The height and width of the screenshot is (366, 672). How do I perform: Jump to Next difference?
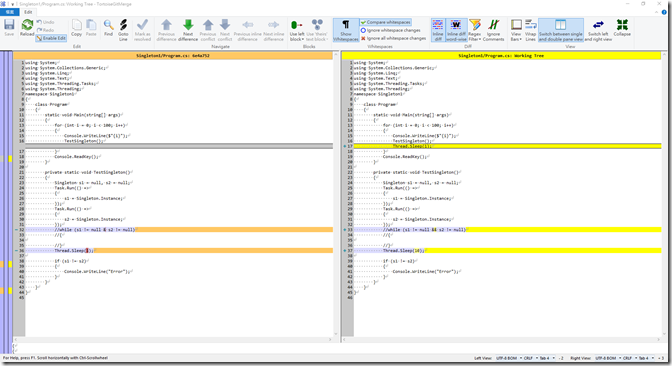click(x=188, y=30)
